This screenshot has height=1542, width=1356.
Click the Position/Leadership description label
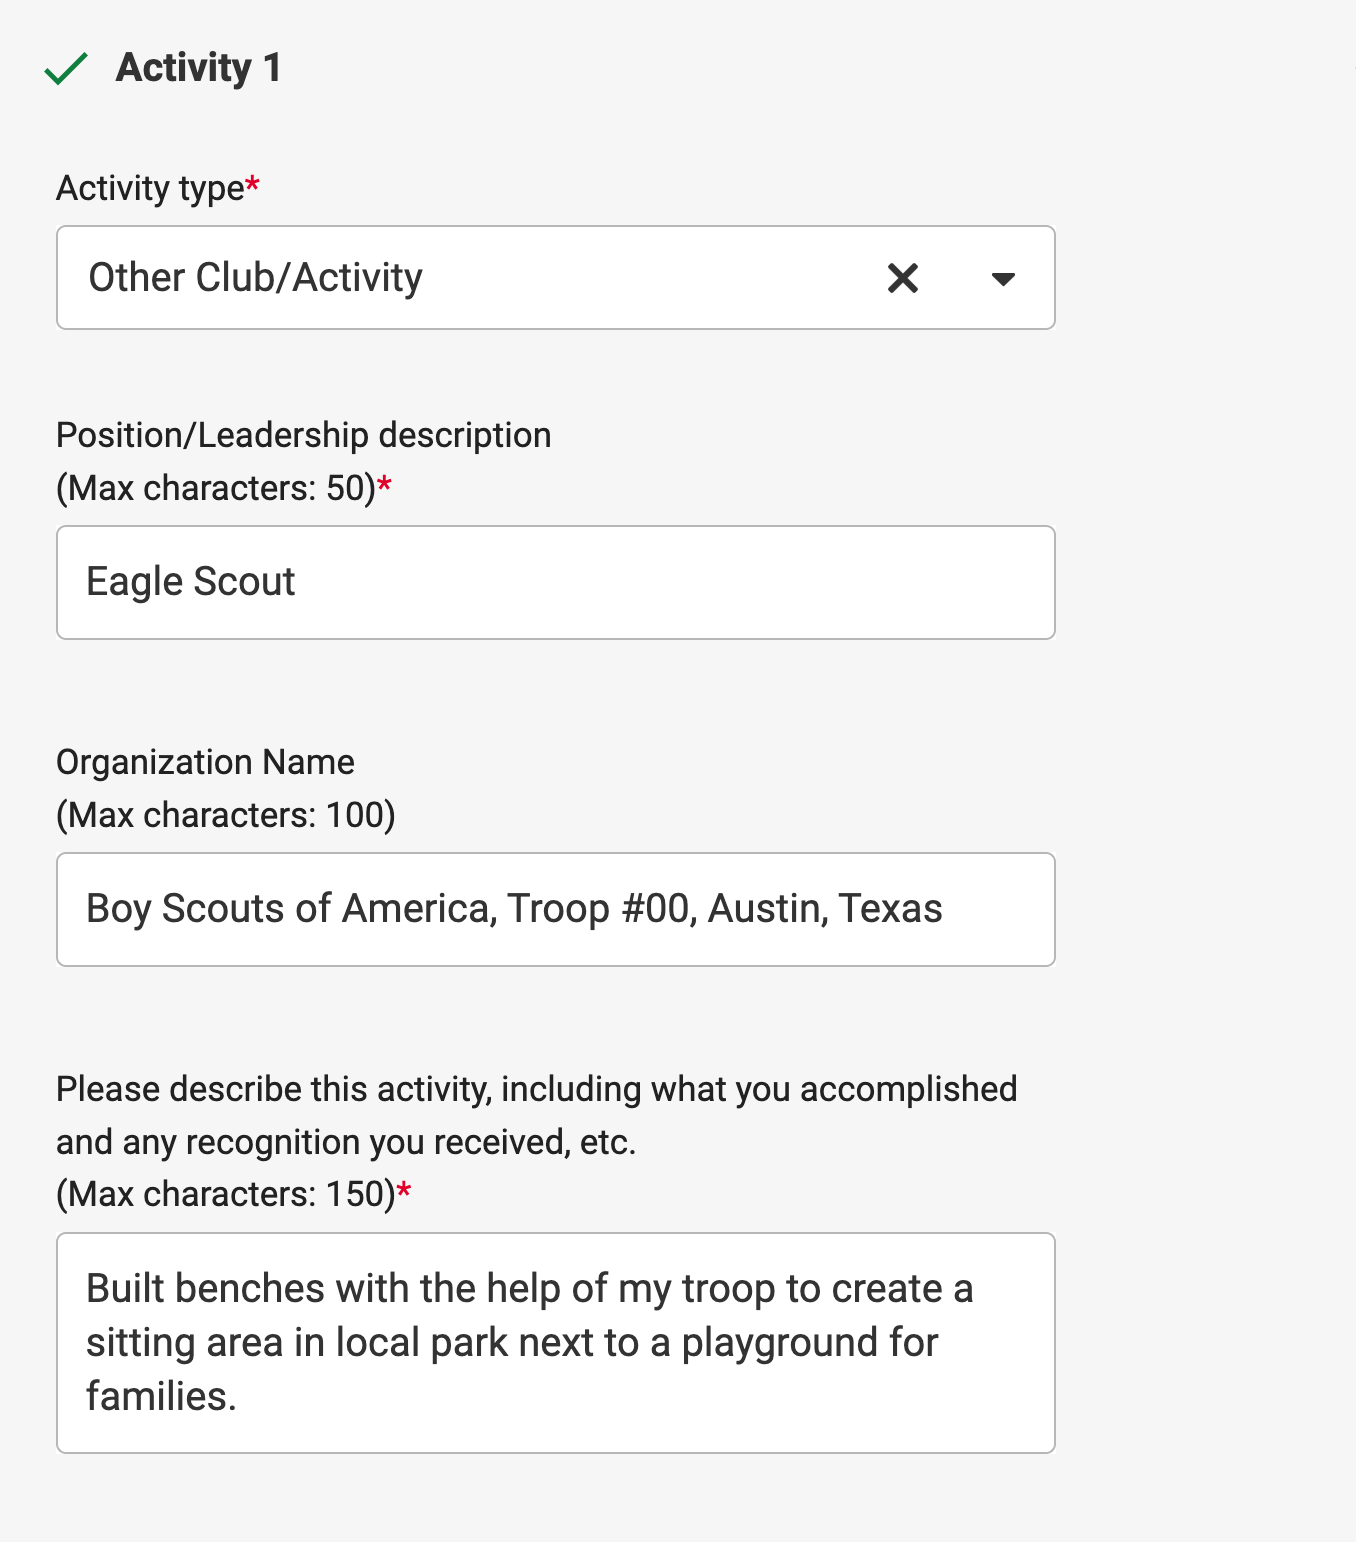tap(303, 435)
